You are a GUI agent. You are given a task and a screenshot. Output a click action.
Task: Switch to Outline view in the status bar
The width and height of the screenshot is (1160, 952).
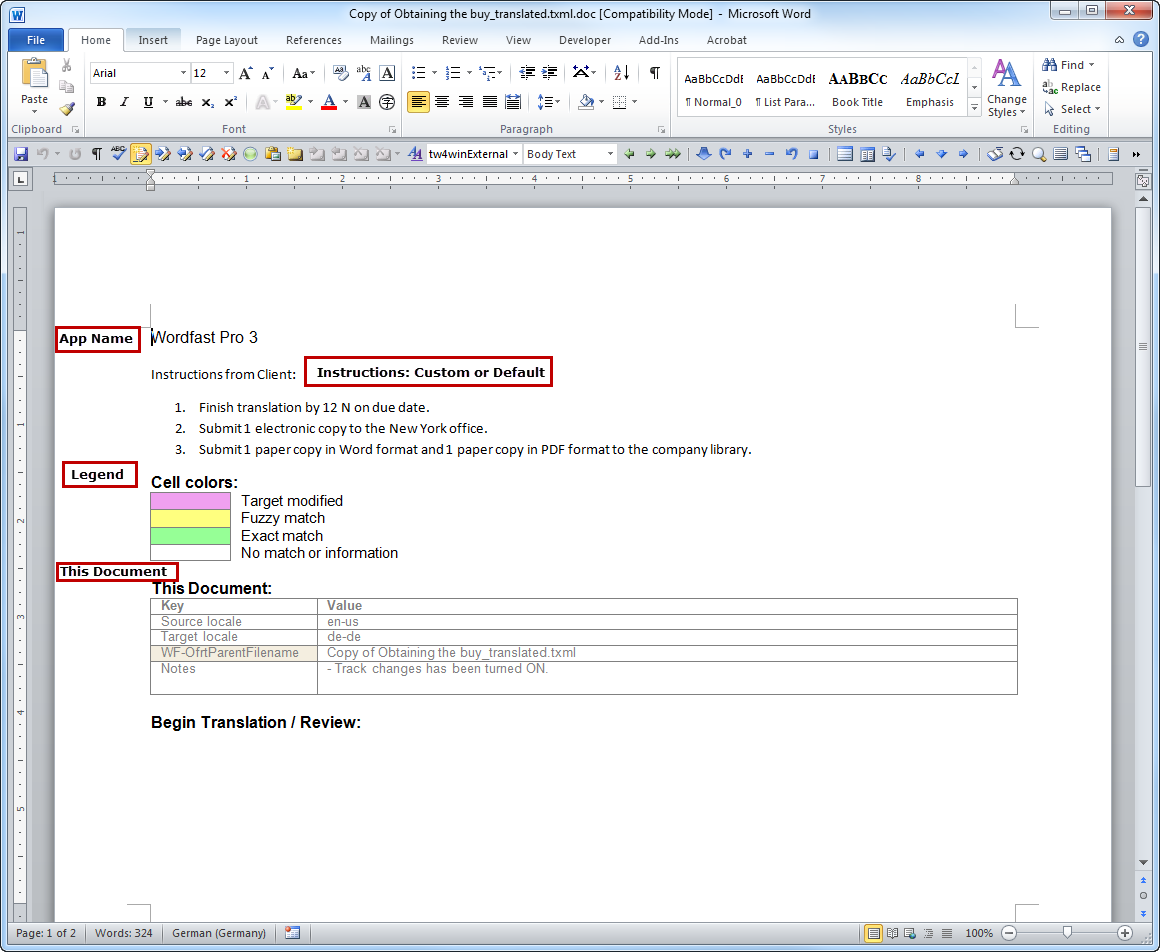pos(928,934)
